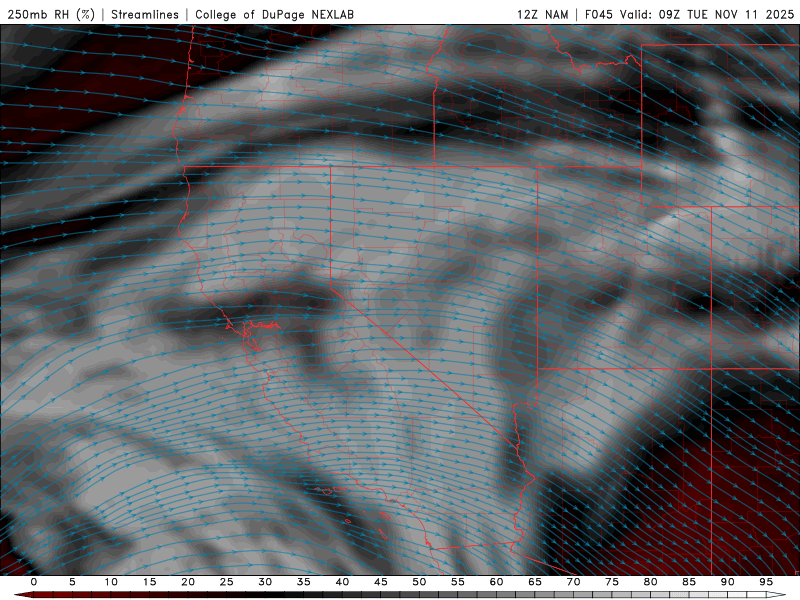Click the "35" colorbar tick label
Screen dimensions: 800x600
tap(304, 582)
